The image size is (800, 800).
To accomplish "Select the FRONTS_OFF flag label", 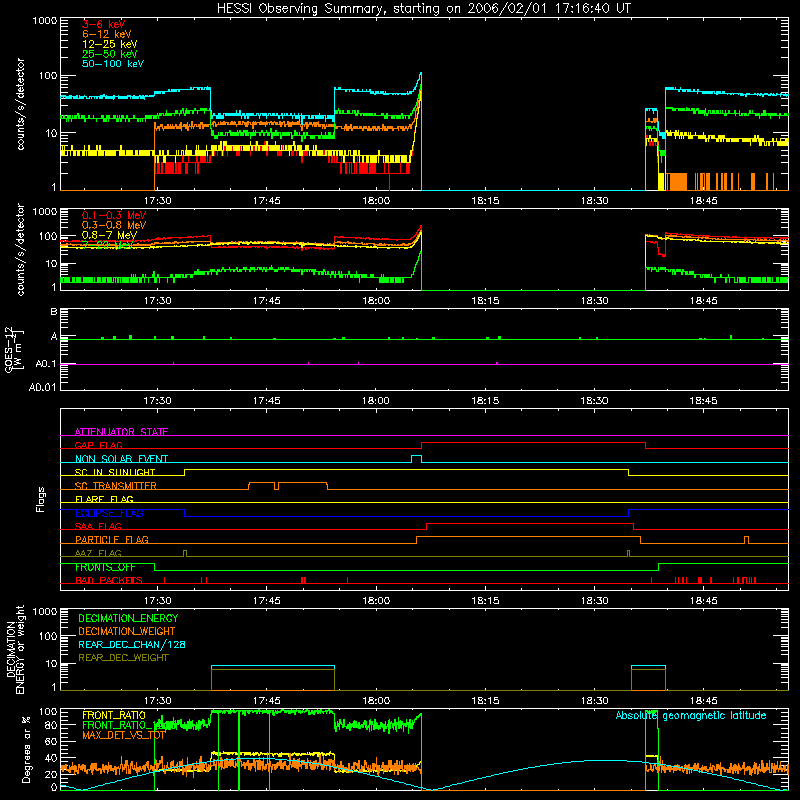I will coord(105,567).
